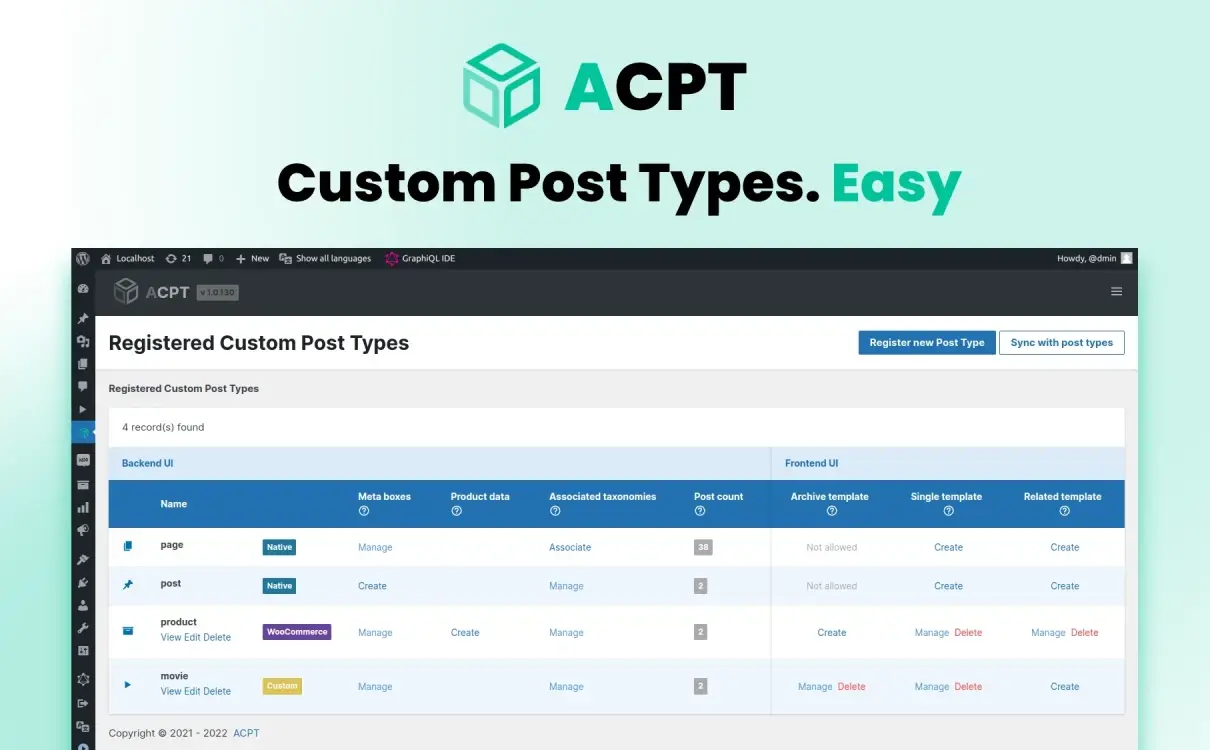Click the Archive template help icon

(x=831, y=511)
